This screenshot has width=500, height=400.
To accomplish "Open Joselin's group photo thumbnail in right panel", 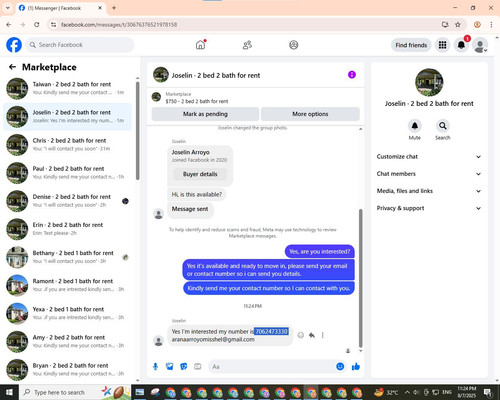I will (429, 82).
